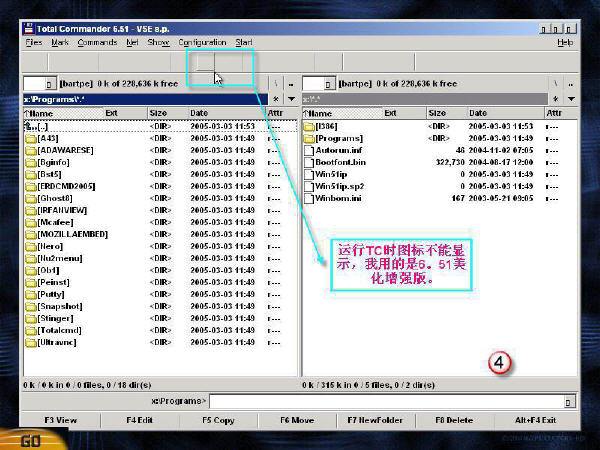Screen dimensions: 600x450
Task: Select the [Peinst] folder row
Action: pos(160,282)
